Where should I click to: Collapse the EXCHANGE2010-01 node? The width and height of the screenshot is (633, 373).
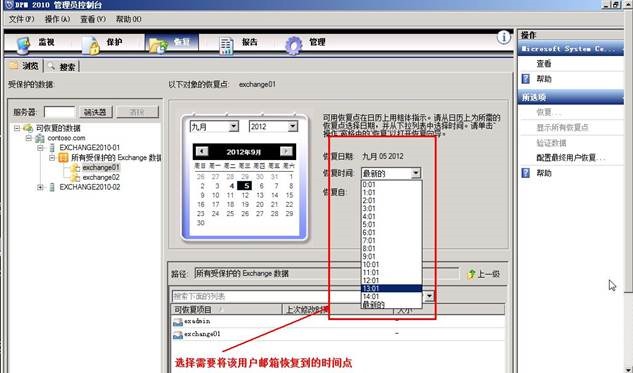[x=40, y=148]
